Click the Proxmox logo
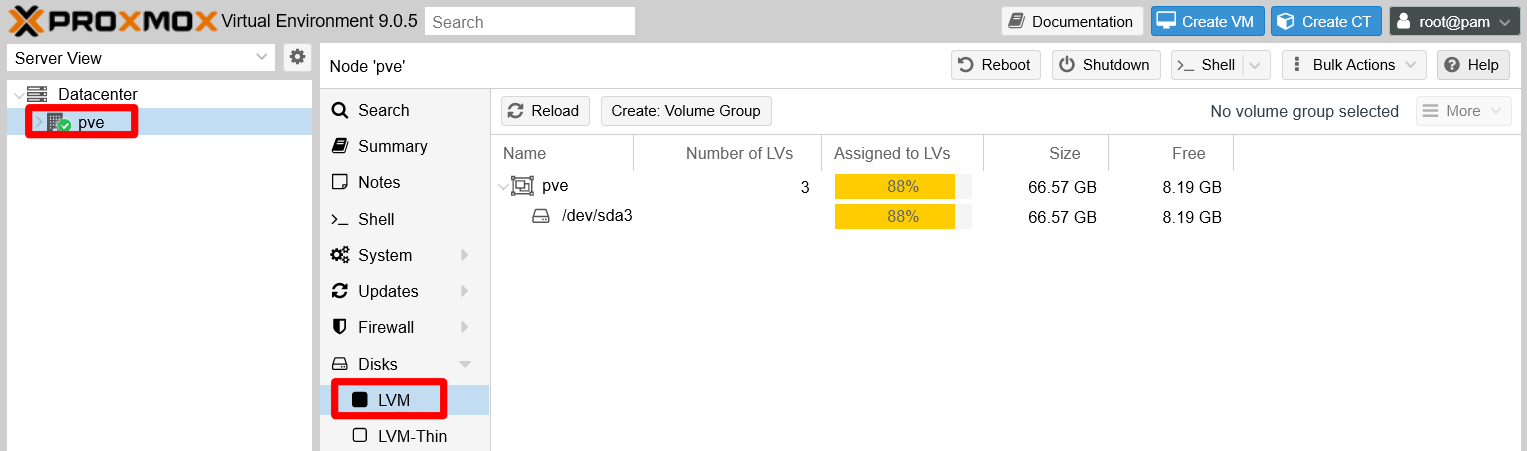This screenshot has width=1527, height=451. [113, 21]
